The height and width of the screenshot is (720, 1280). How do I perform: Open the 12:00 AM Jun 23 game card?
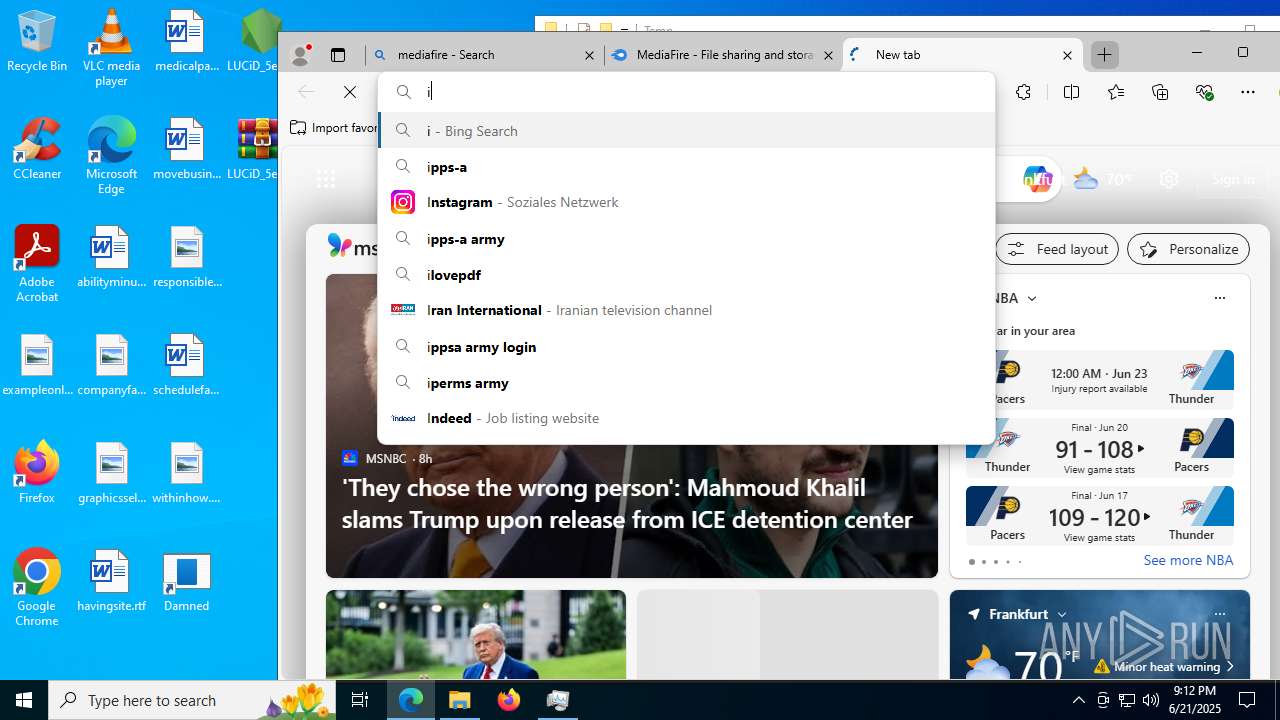point(1099,379)
